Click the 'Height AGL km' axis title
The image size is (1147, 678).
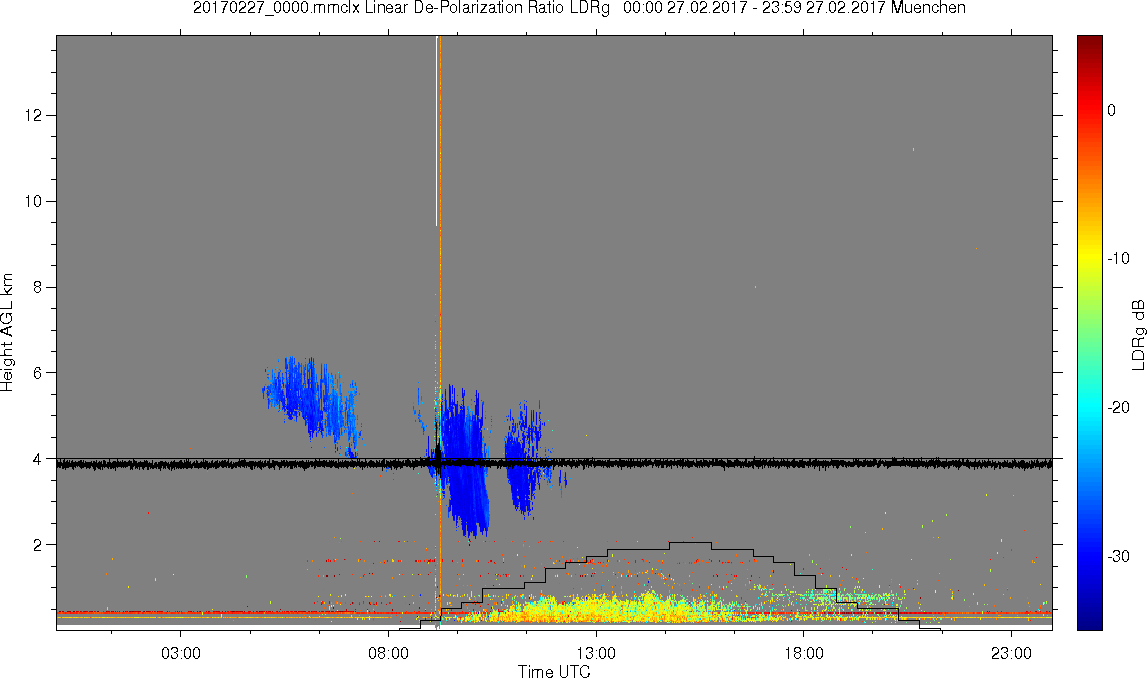7,333
